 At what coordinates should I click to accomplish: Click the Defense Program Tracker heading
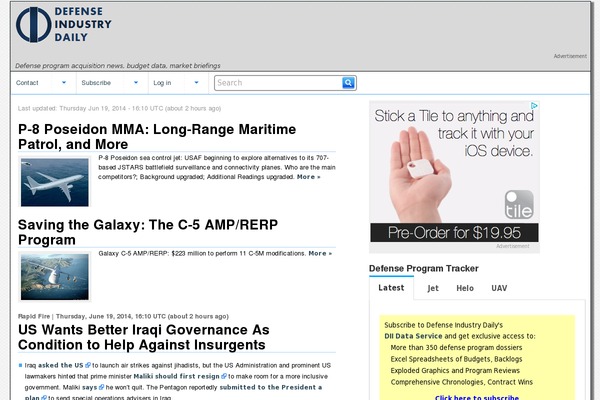pos(424,268)
